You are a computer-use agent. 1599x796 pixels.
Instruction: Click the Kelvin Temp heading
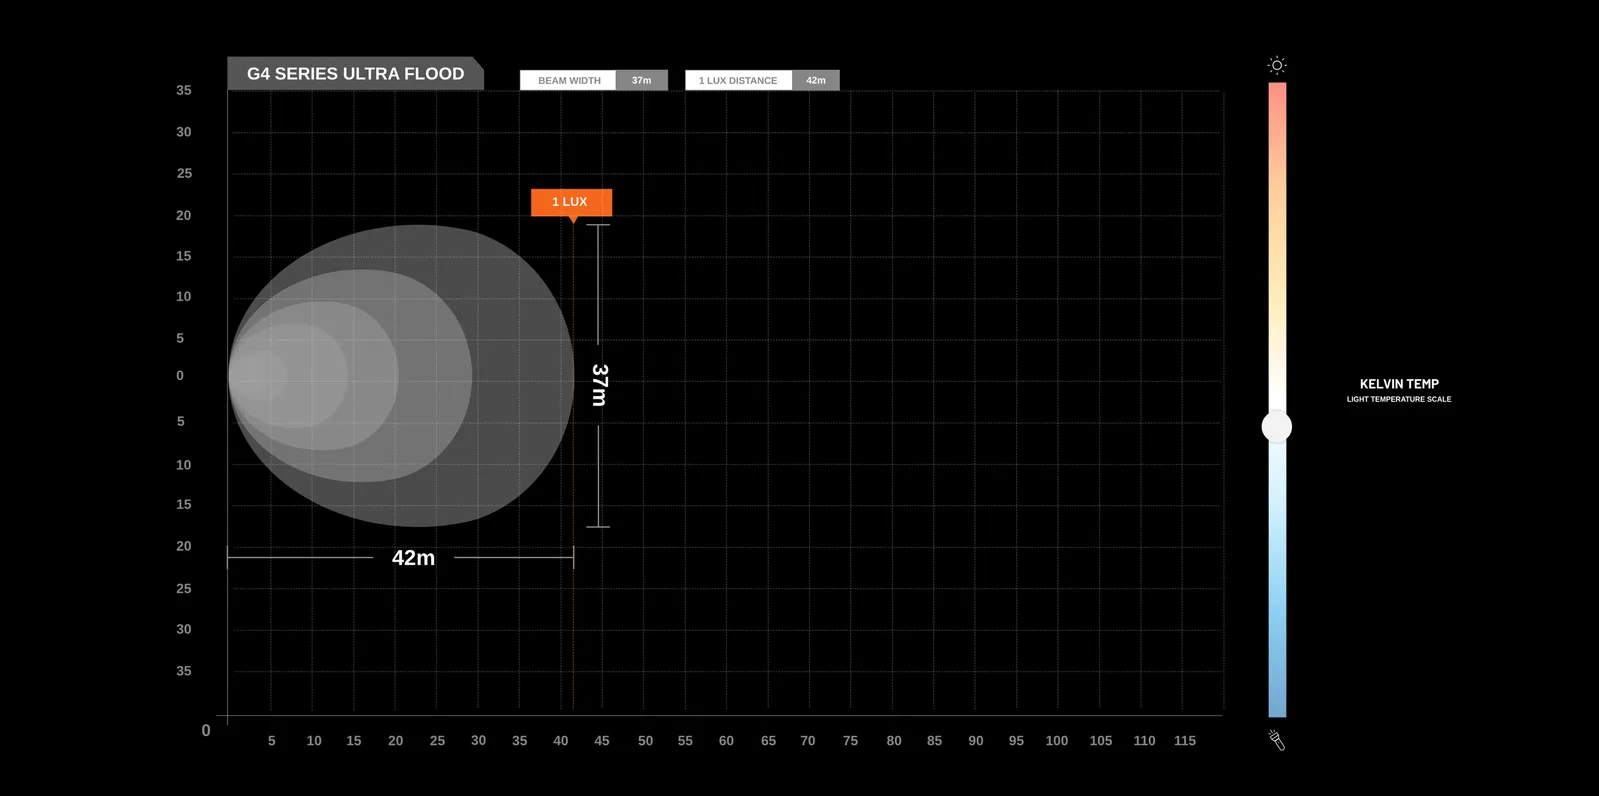[x=1398, y=384]
